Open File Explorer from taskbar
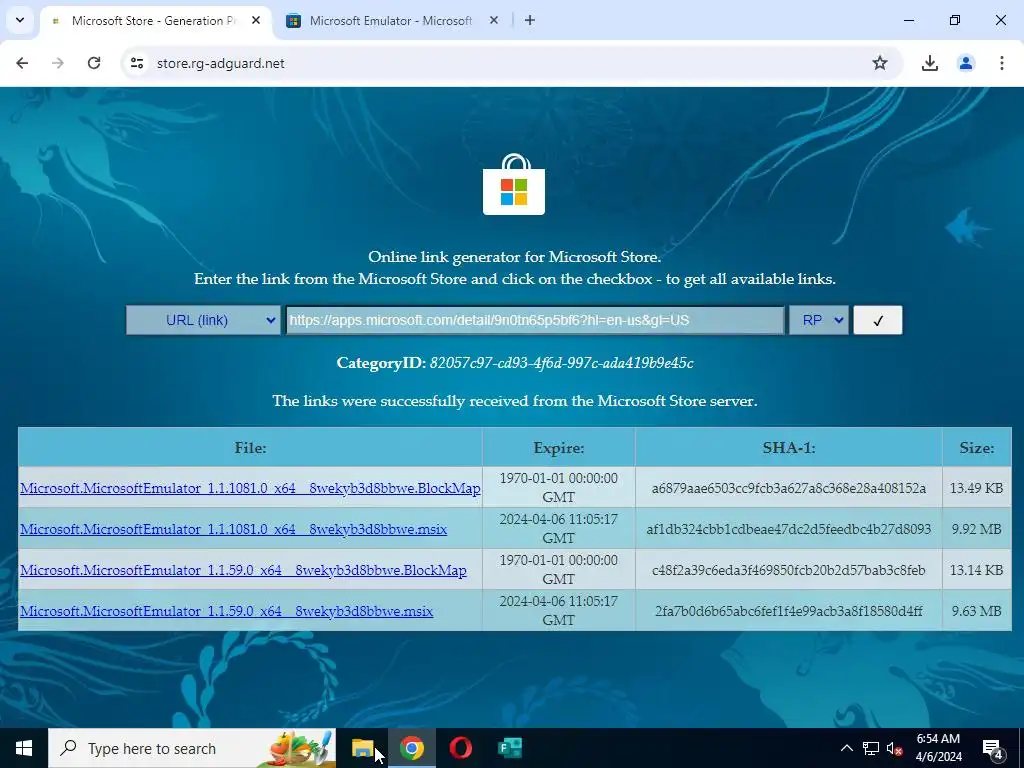The image size is (1024, 768). (362, 748)
